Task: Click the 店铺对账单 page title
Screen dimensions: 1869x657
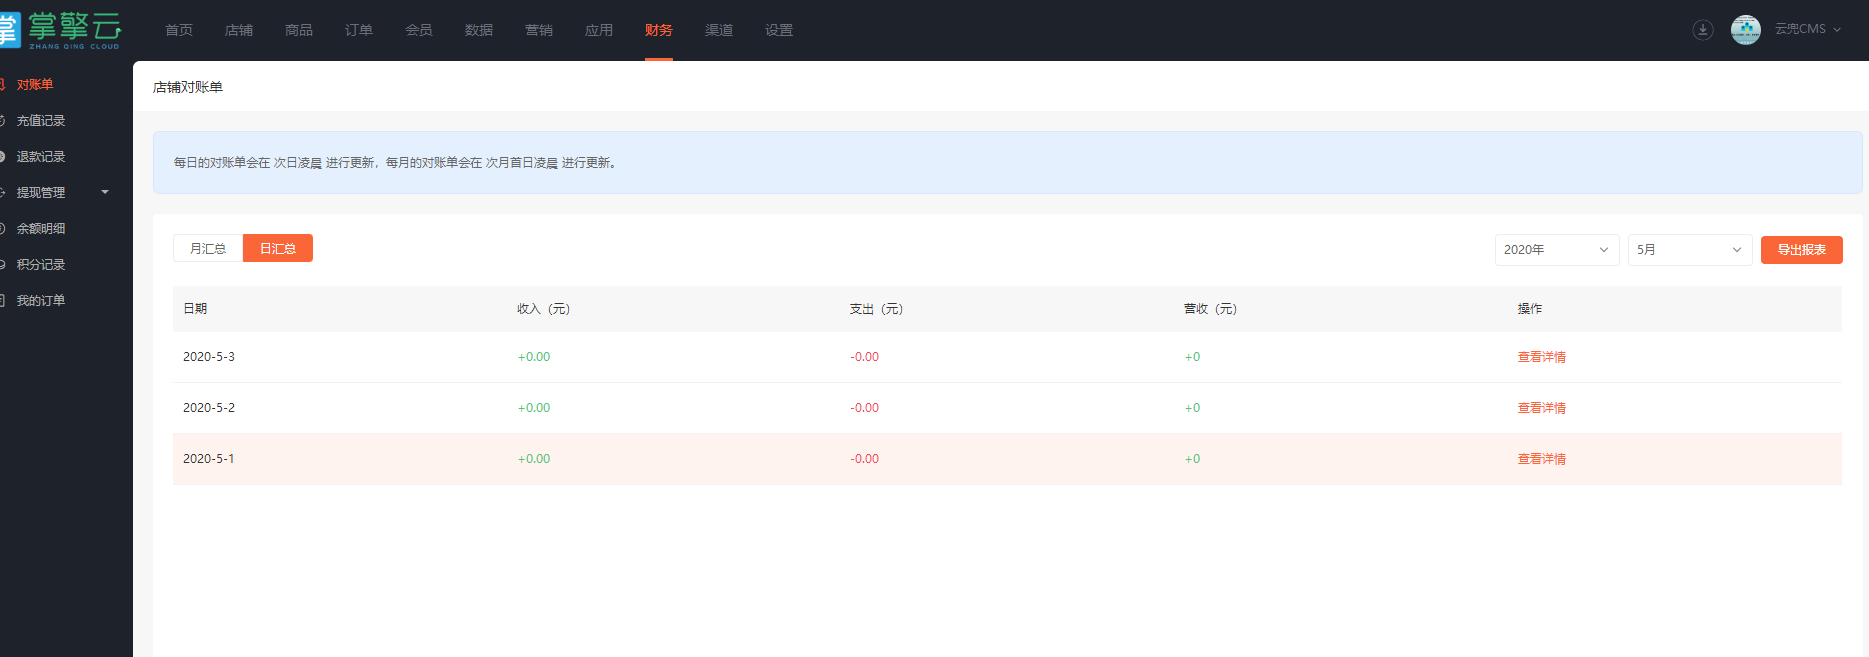Action: [188, 87]
